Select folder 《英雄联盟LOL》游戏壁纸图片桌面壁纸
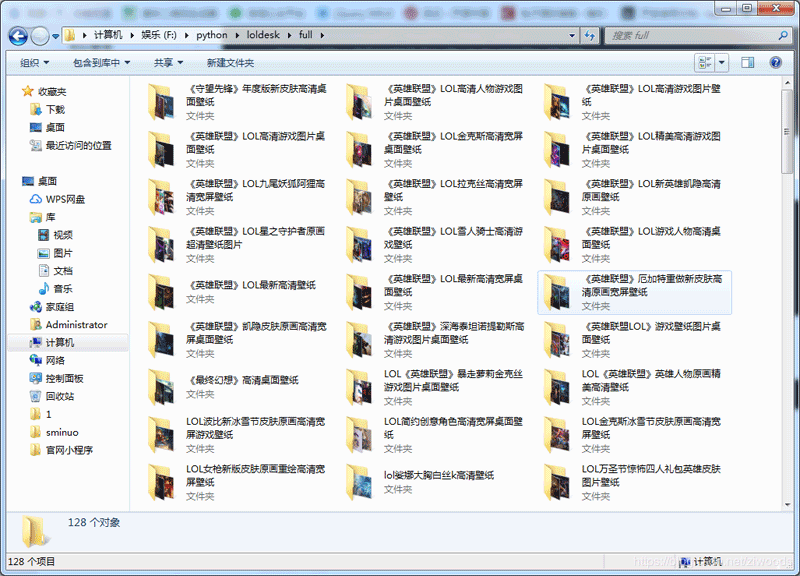The image size is (800, 576). click(634, 339)
